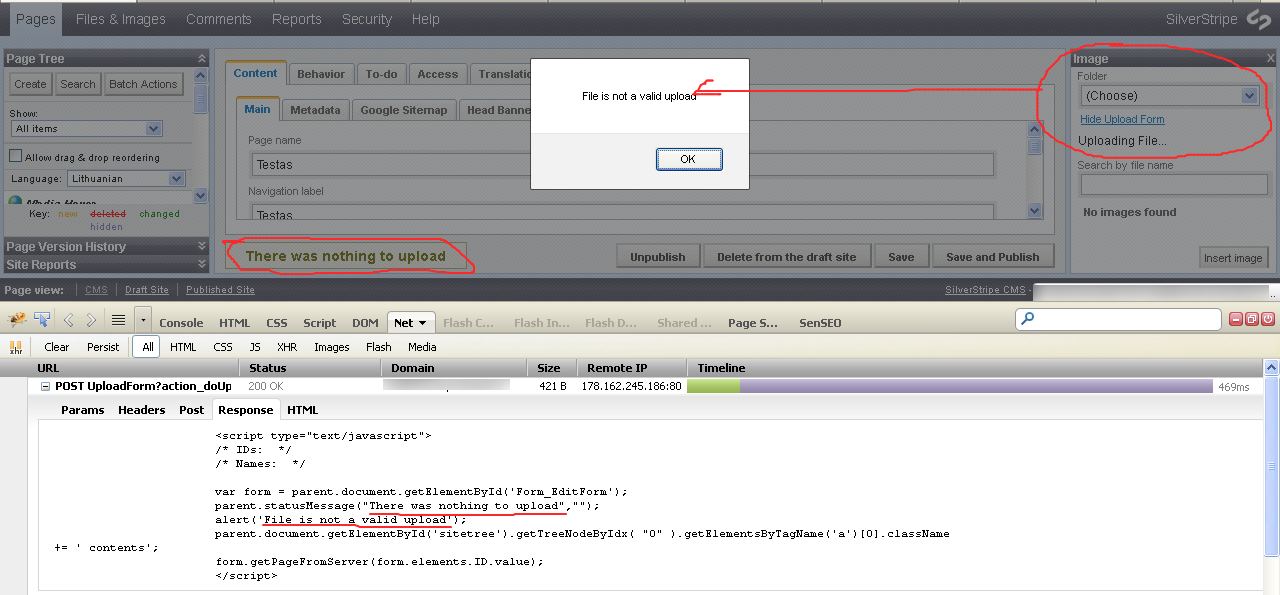Collapse the POST UploadForm request row

point(45,386)
